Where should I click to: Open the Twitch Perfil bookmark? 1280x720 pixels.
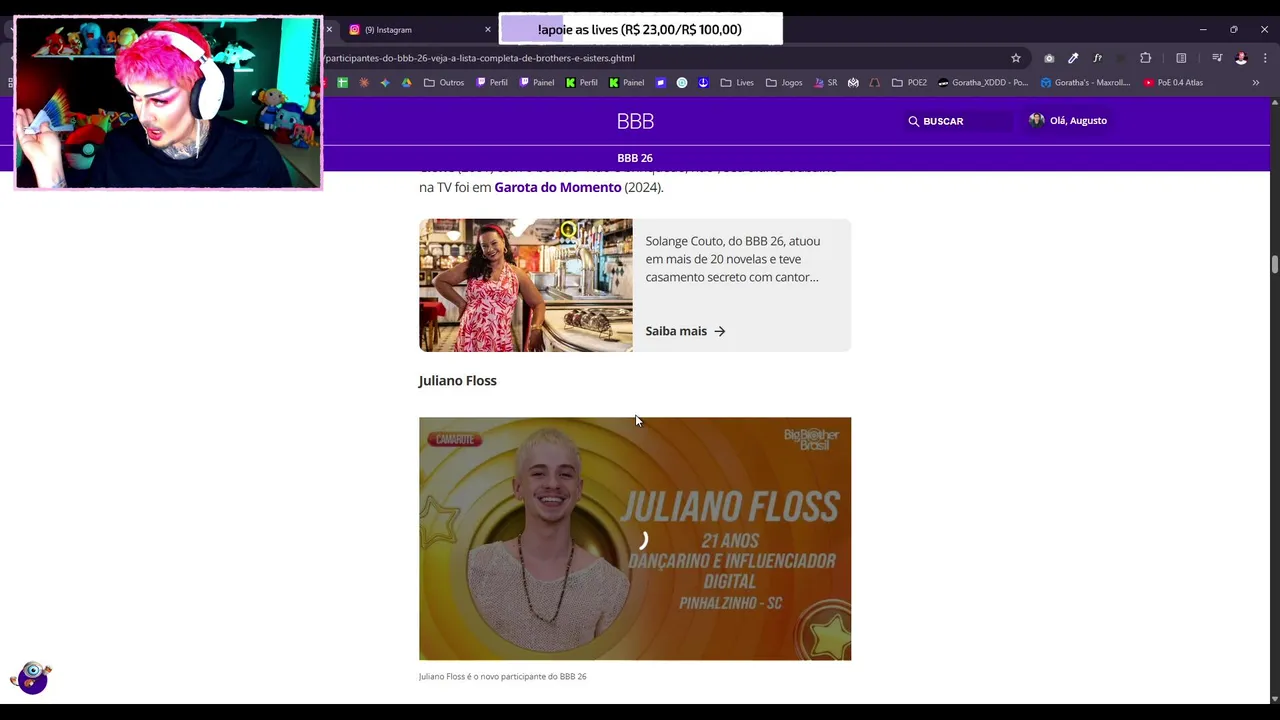coord(492,83)
